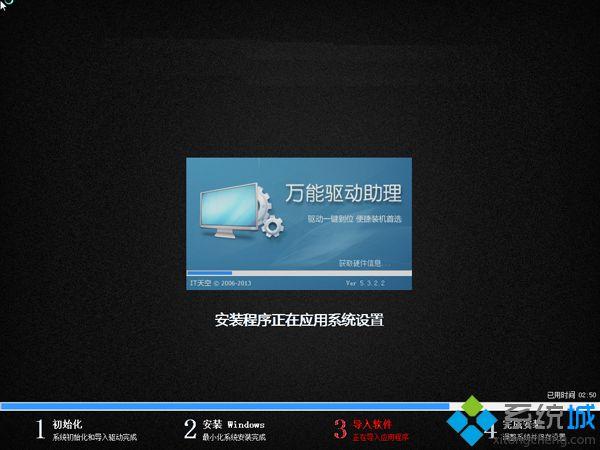Click the step number 1 marker
The image size is (600, 450).
[40, 429]
